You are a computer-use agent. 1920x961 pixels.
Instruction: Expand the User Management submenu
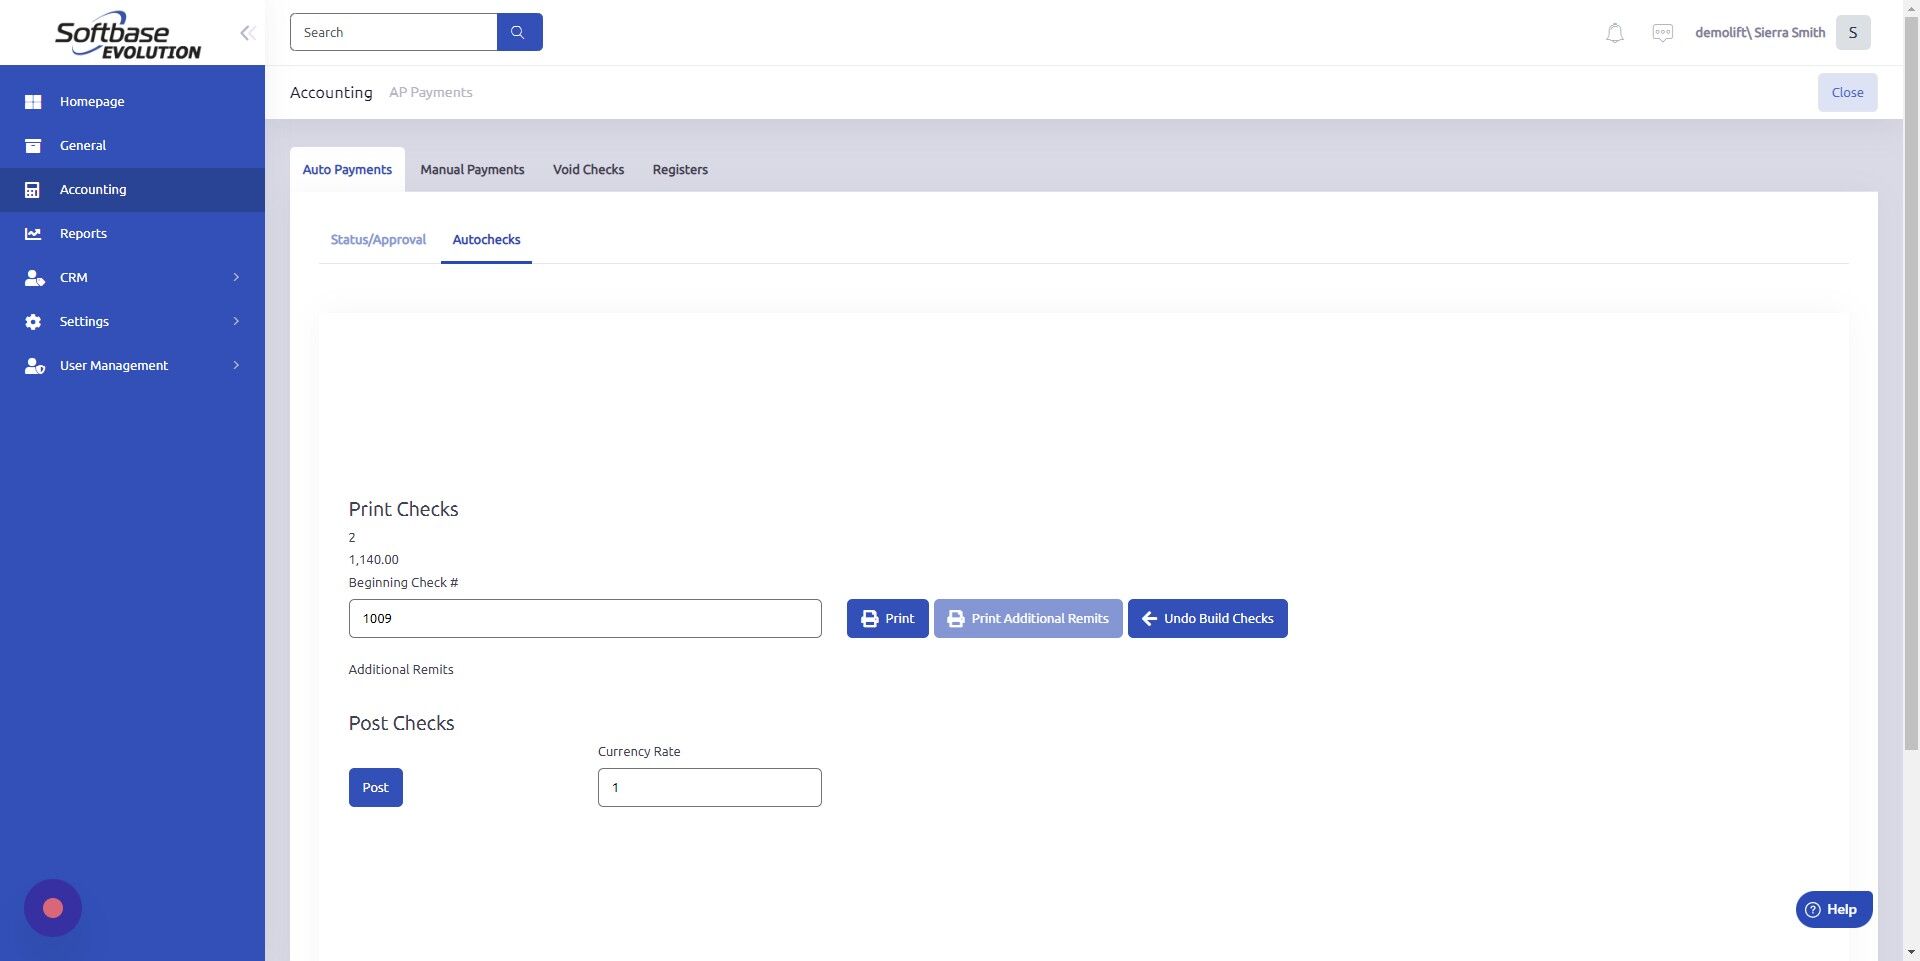coord(236,365)
